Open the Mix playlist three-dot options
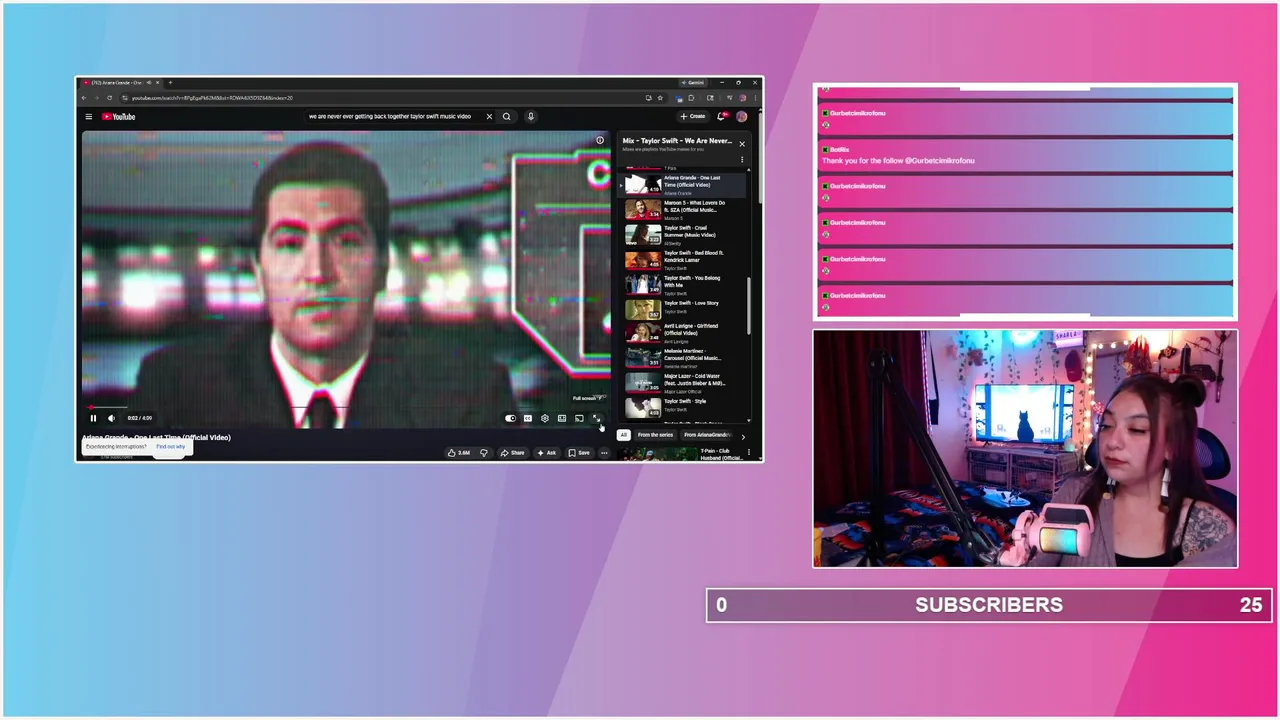This screenshot has width=1280, height=720. coord(742,159)
